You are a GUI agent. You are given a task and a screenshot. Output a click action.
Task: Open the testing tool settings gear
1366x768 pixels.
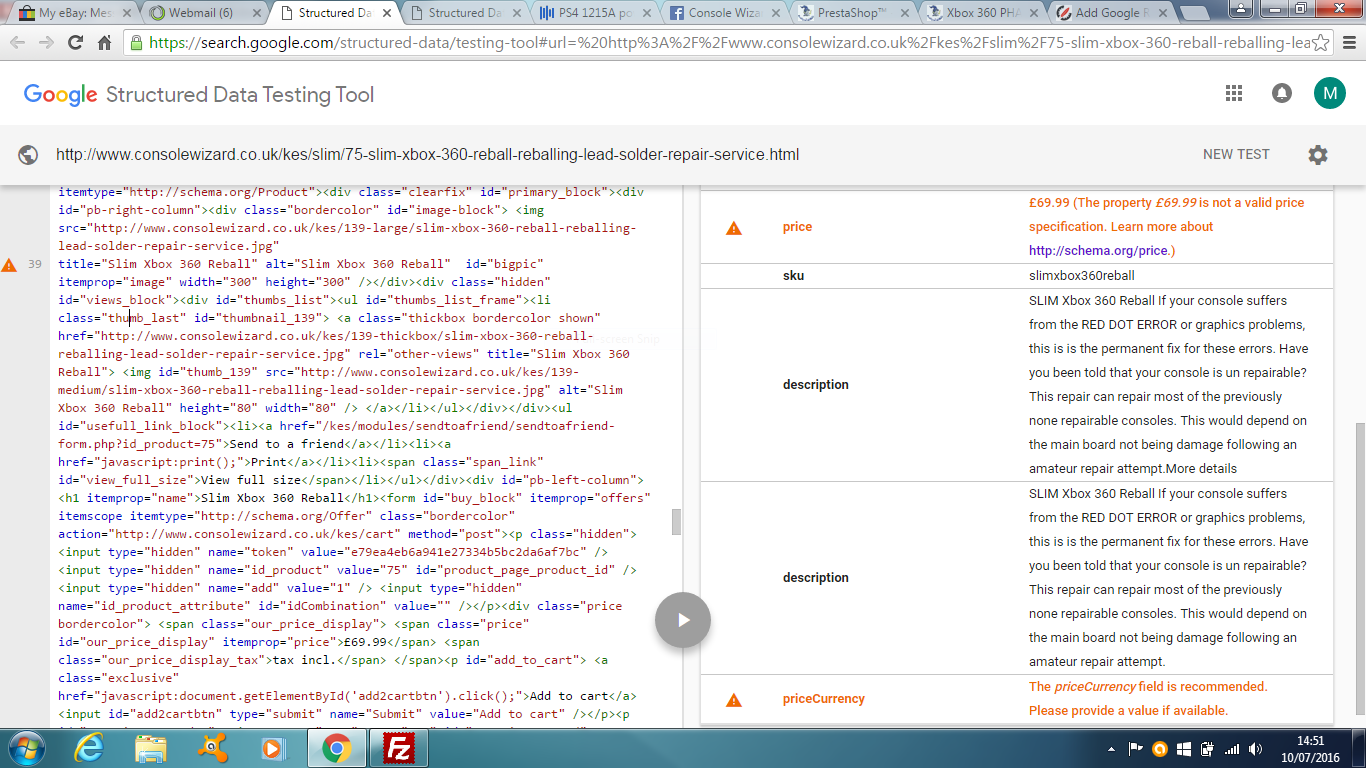tap(1318, 155)
